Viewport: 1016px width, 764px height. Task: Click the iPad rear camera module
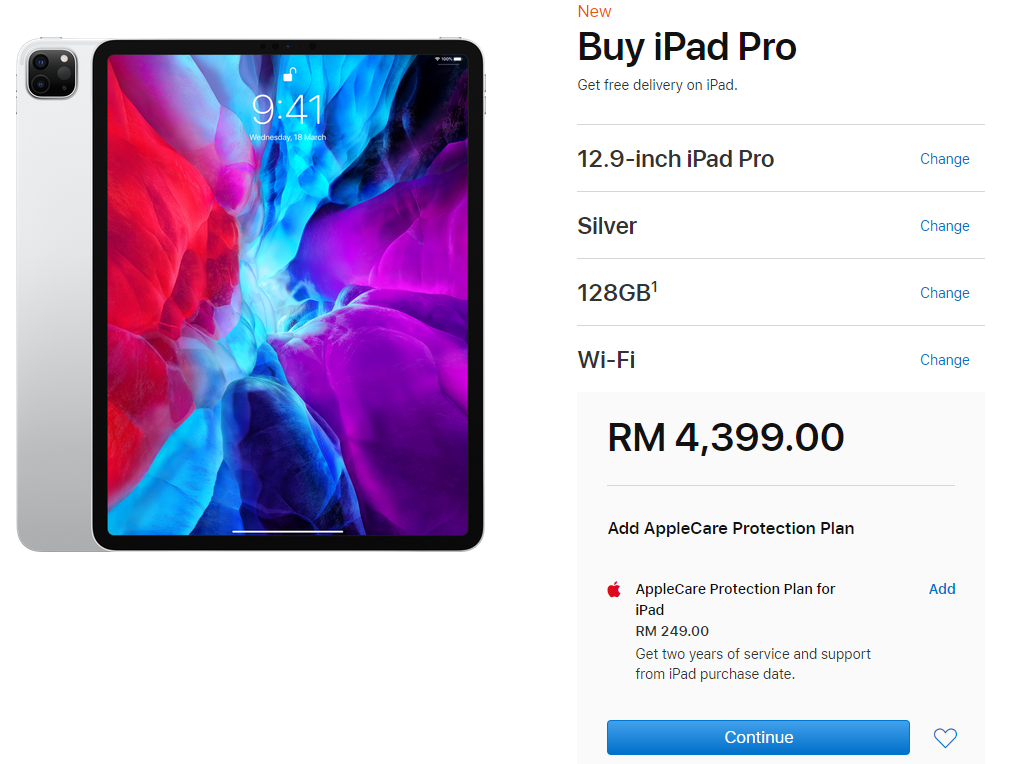(x=51, y=73)
